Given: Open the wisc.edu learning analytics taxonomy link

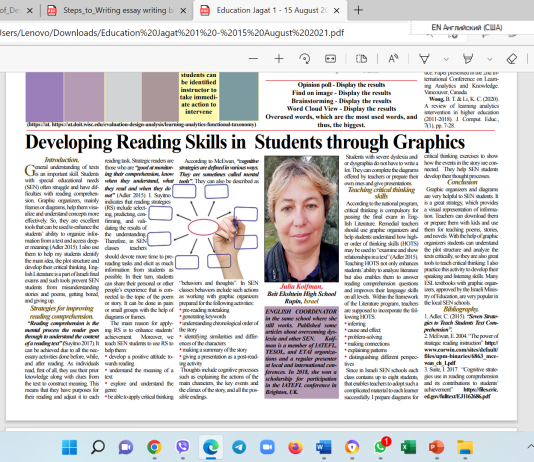Looking at the screenshot, I should 141,125.
